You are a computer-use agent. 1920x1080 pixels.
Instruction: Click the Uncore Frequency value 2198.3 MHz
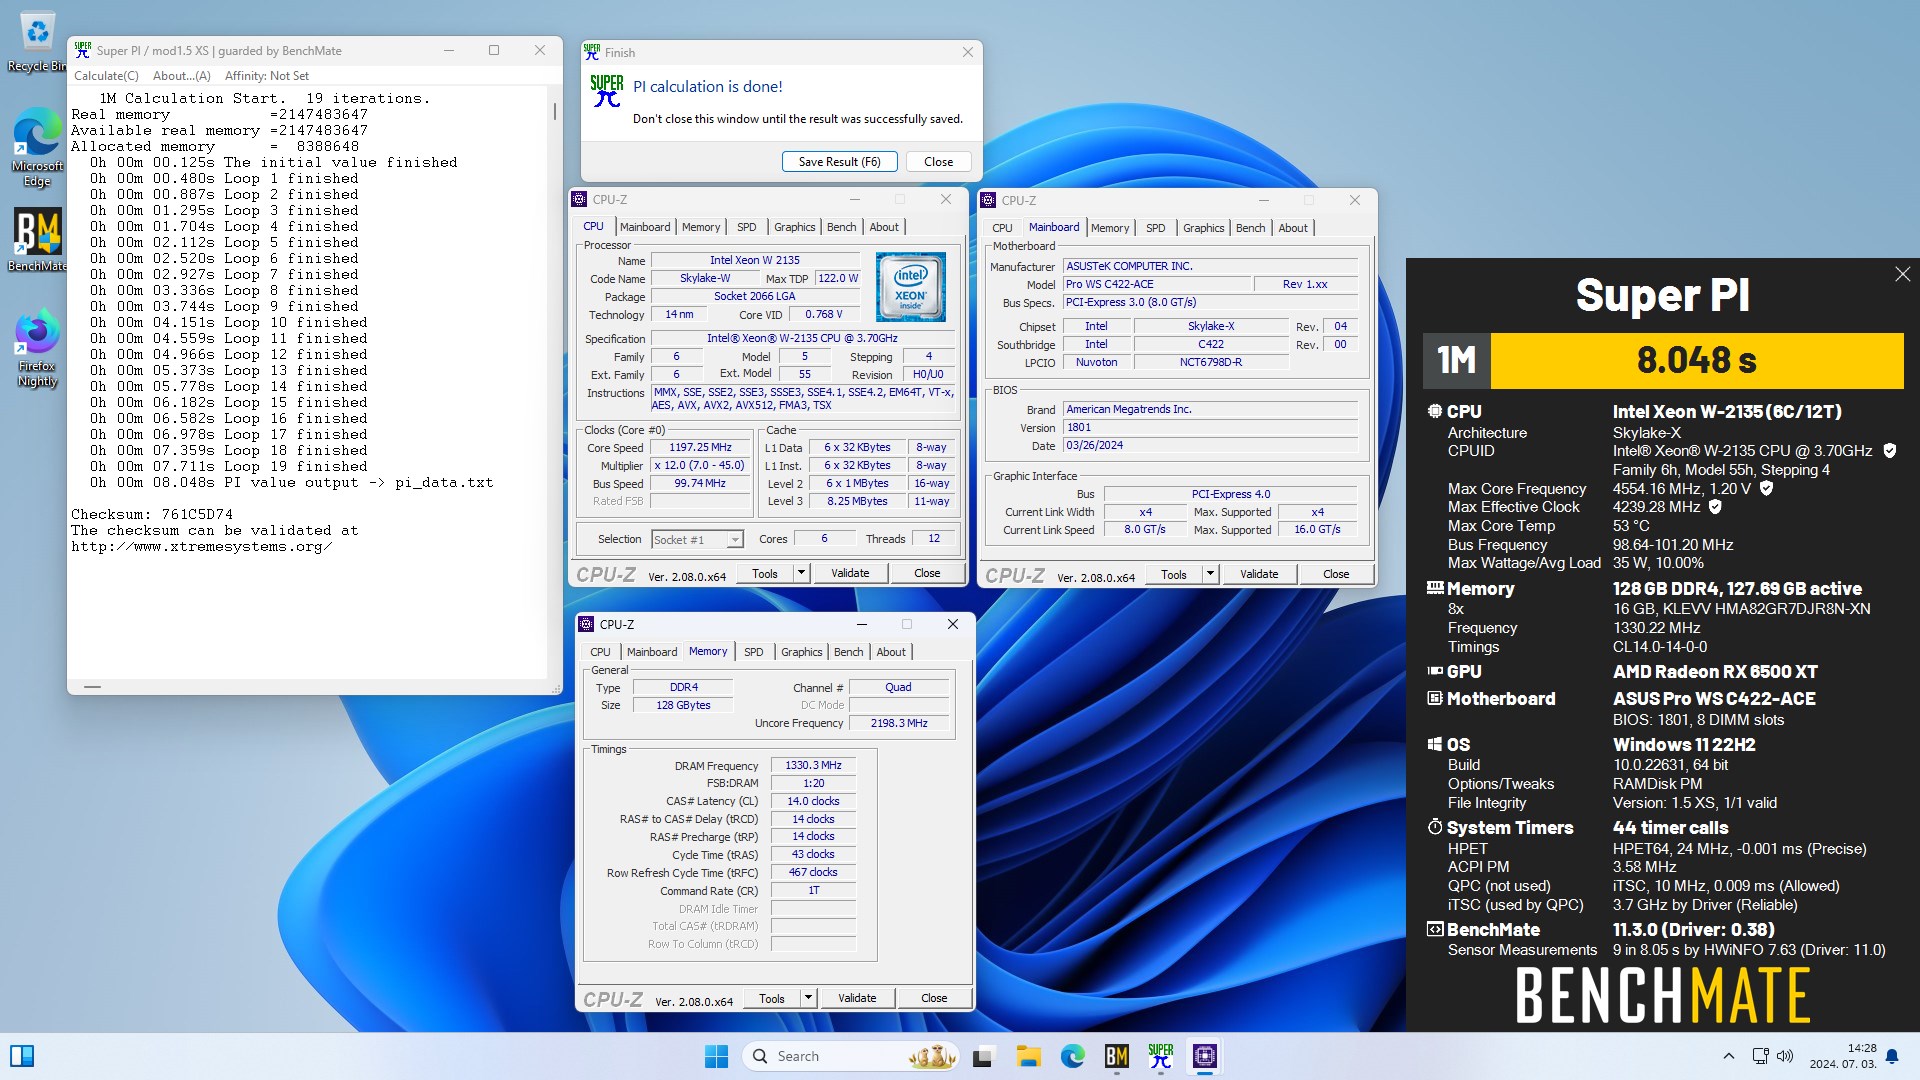pyautogui.click(x=898, y=723)
